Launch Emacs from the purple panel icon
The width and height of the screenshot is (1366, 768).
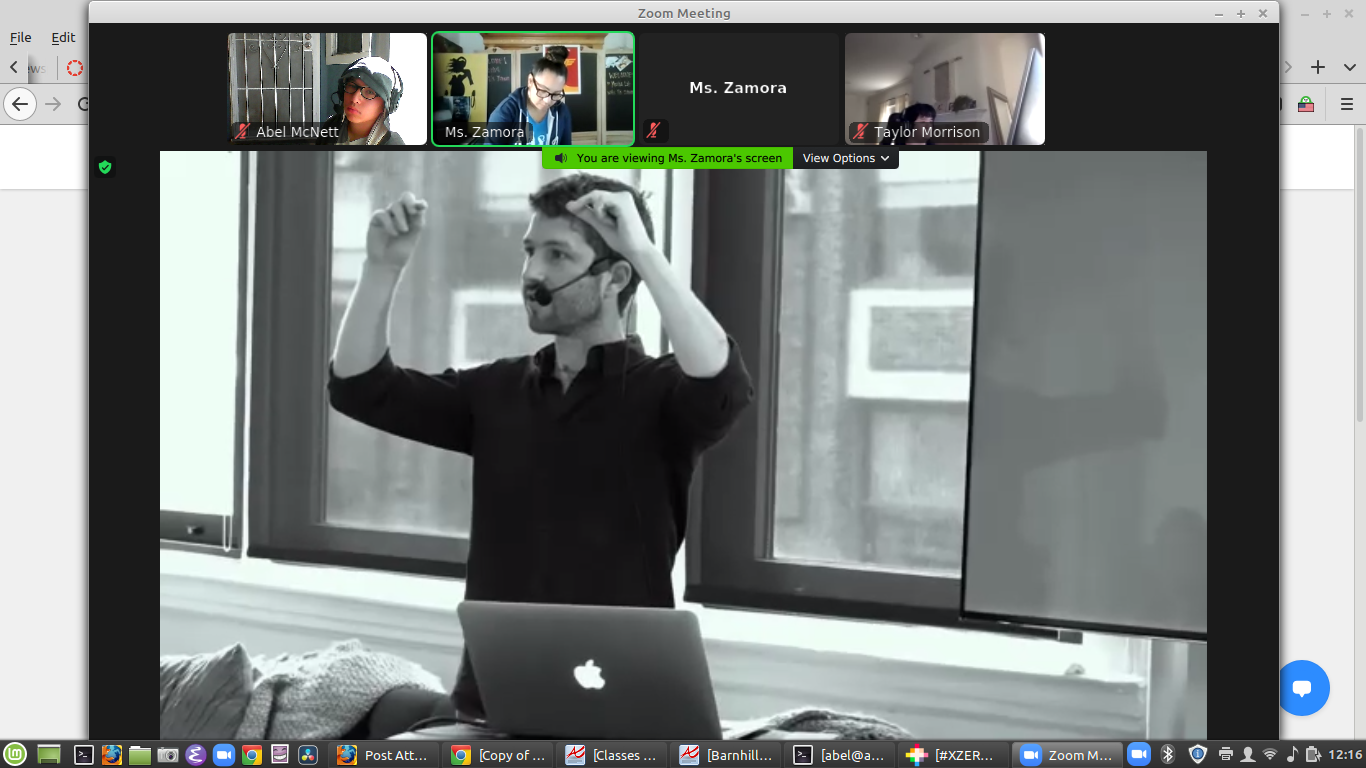[x=196, y=755]
